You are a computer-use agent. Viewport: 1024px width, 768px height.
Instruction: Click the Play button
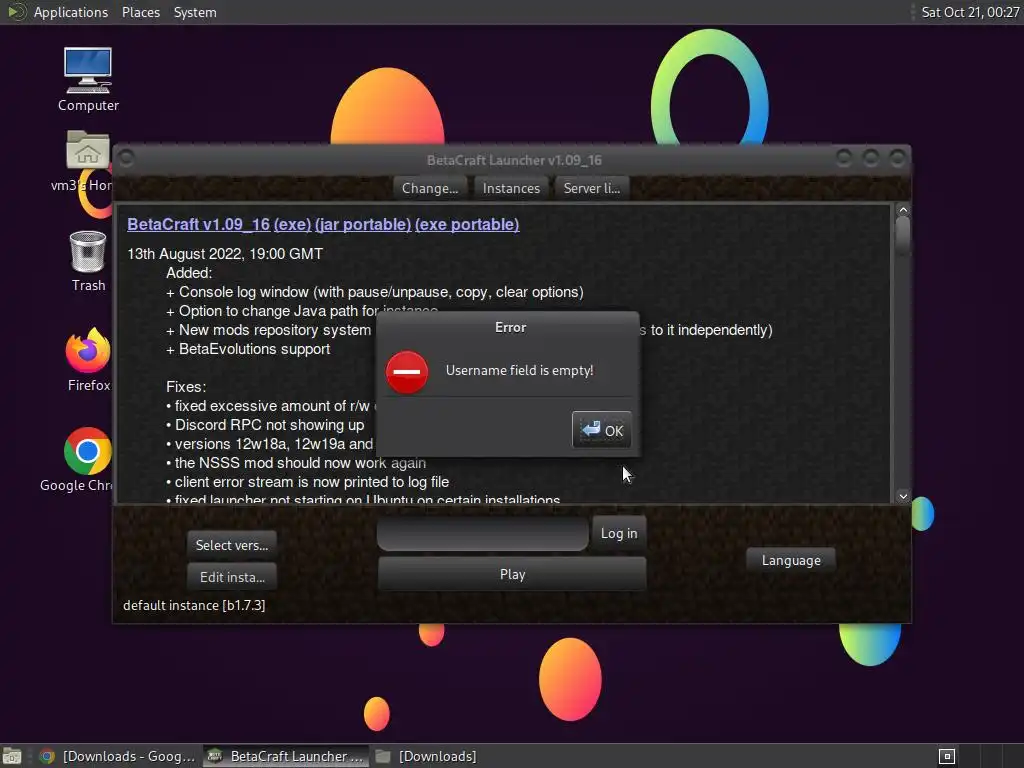click(x=512, y=574)
